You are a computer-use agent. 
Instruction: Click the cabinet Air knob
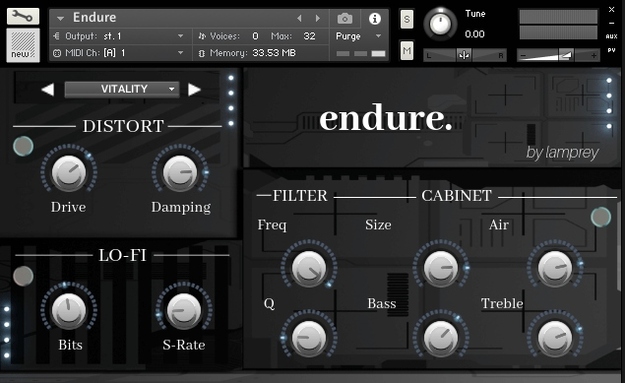pyautogui.click(x=555, y=267)
